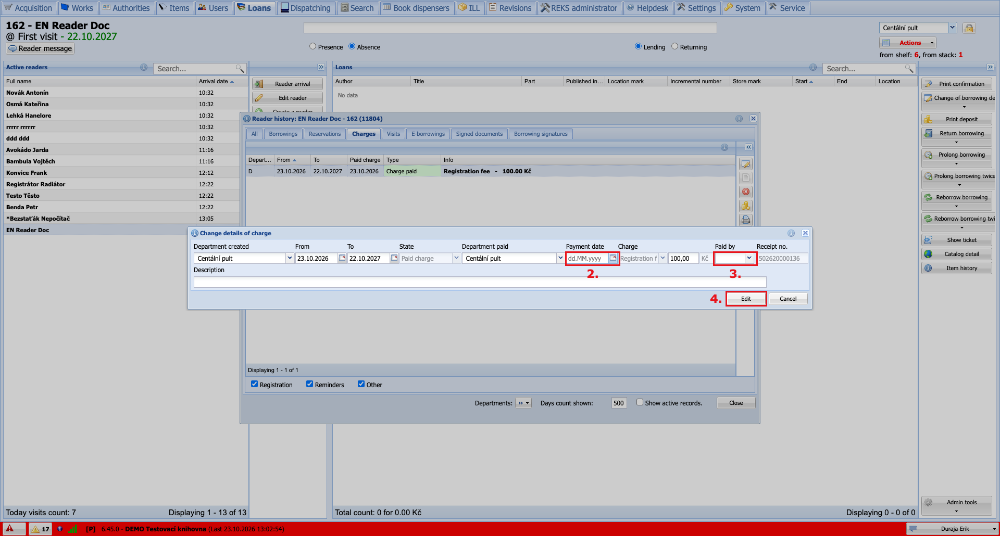Viewport: 1000px width, 536px height.
Task: Expand the Prolong borrowing arrow
Action: (x=956, y=164)
